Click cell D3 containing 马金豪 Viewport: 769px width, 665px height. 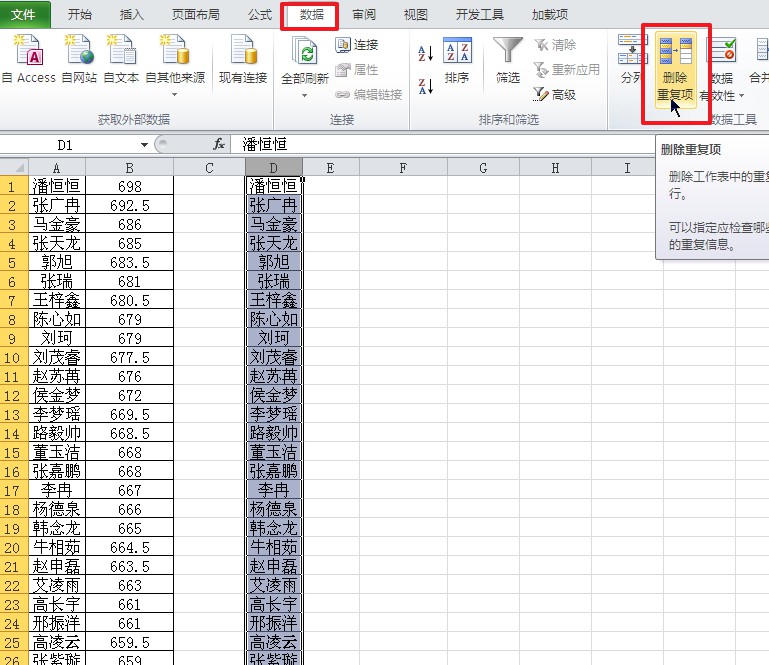pos(274,224)
